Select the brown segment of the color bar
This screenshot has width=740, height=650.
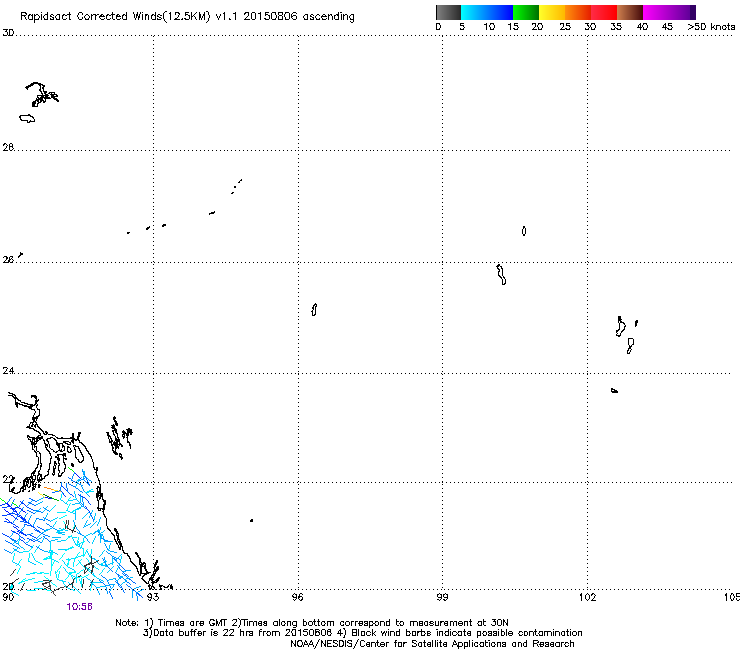(x=630, y=12)
